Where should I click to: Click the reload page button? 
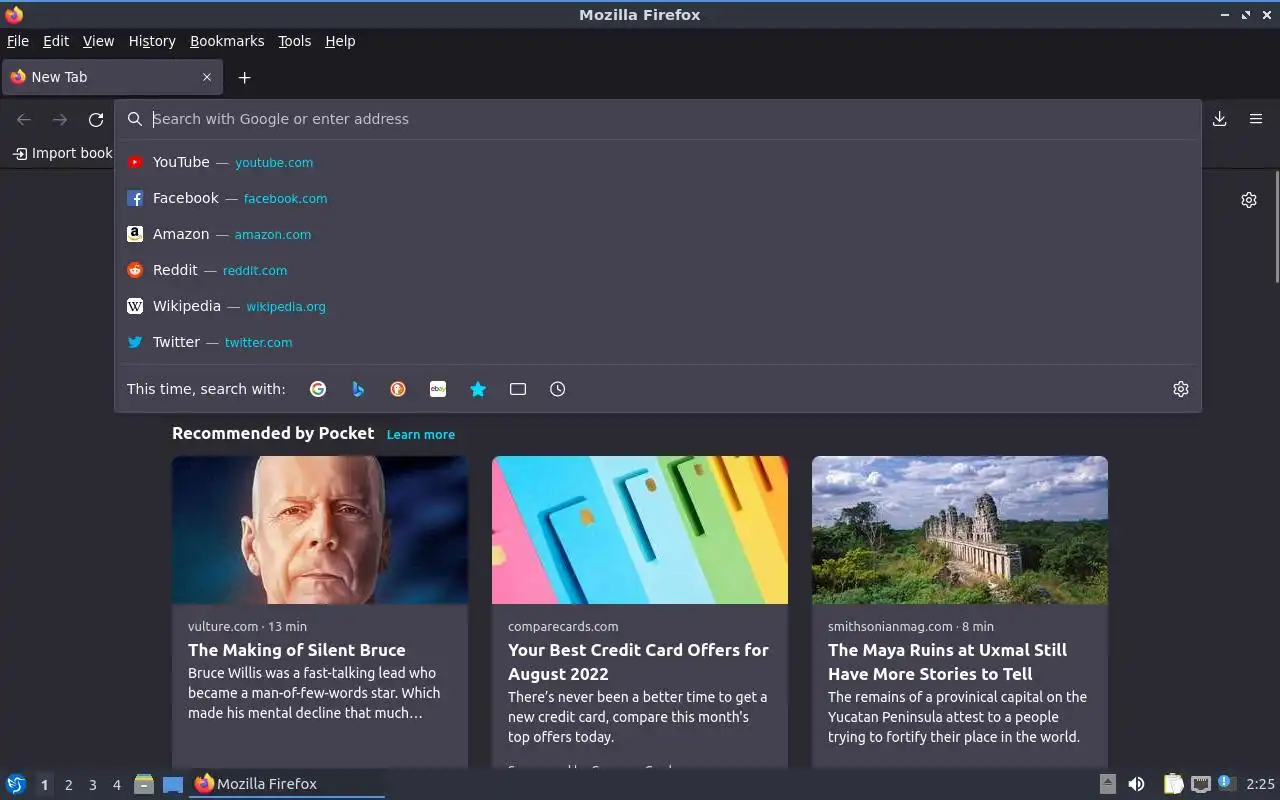click(x=96, y=120)
